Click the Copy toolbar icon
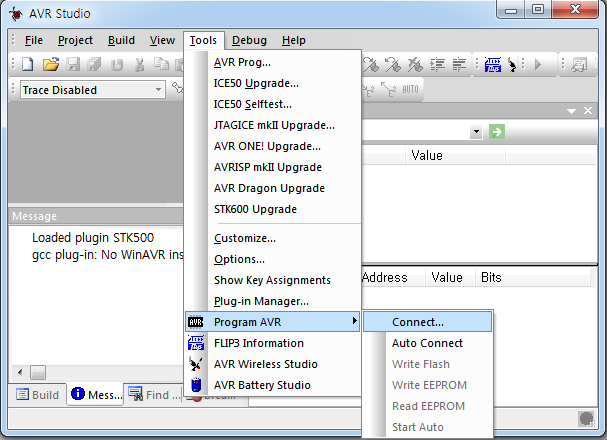The width and height of the screenshot is (607, 440). (x=161, y=64)
